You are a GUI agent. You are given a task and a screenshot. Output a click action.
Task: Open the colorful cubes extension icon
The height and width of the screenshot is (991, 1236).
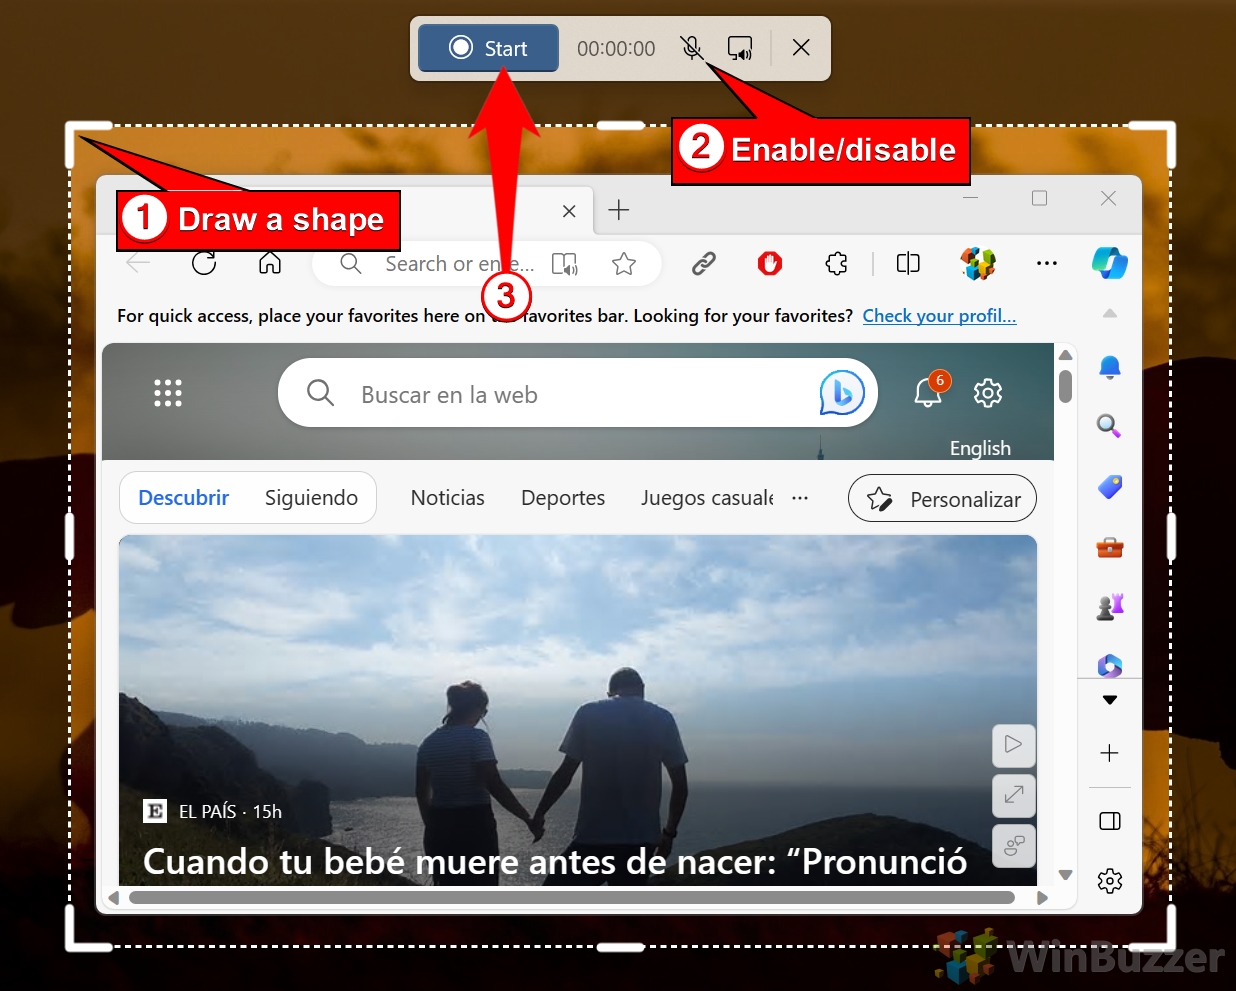pyautogui.click(x=978, y=263)
